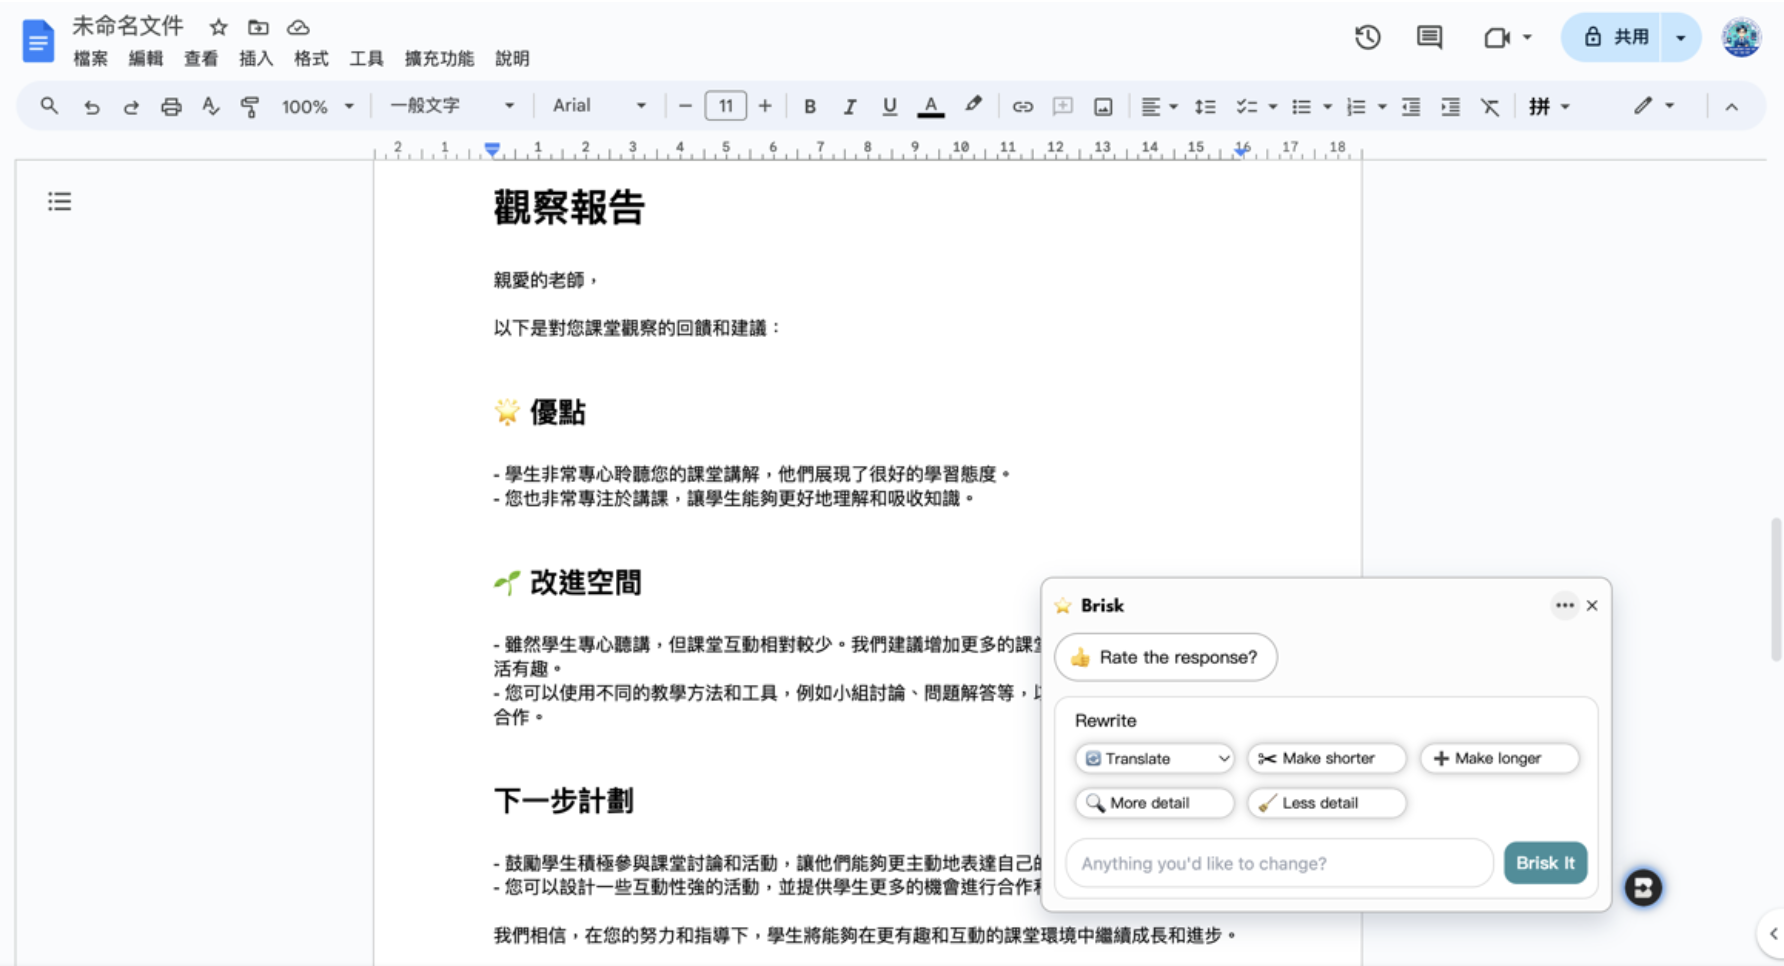This screenshot has width=1784, height=966.
Task: Toggle underline formatting
Action: pos(889,106)
